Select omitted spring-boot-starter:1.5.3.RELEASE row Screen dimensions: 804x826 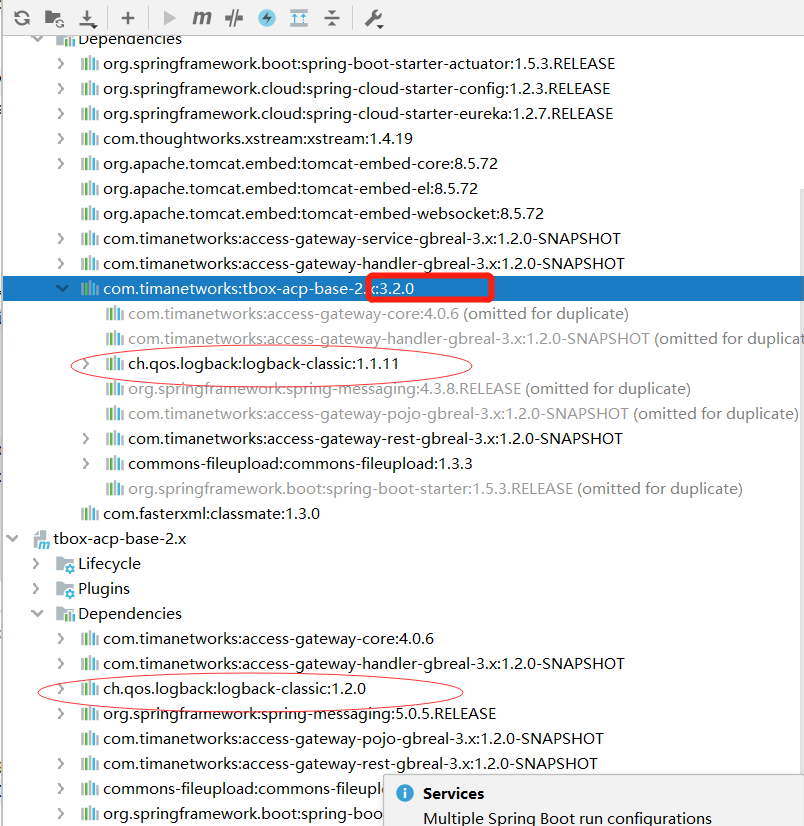click(x=403, y=489)
